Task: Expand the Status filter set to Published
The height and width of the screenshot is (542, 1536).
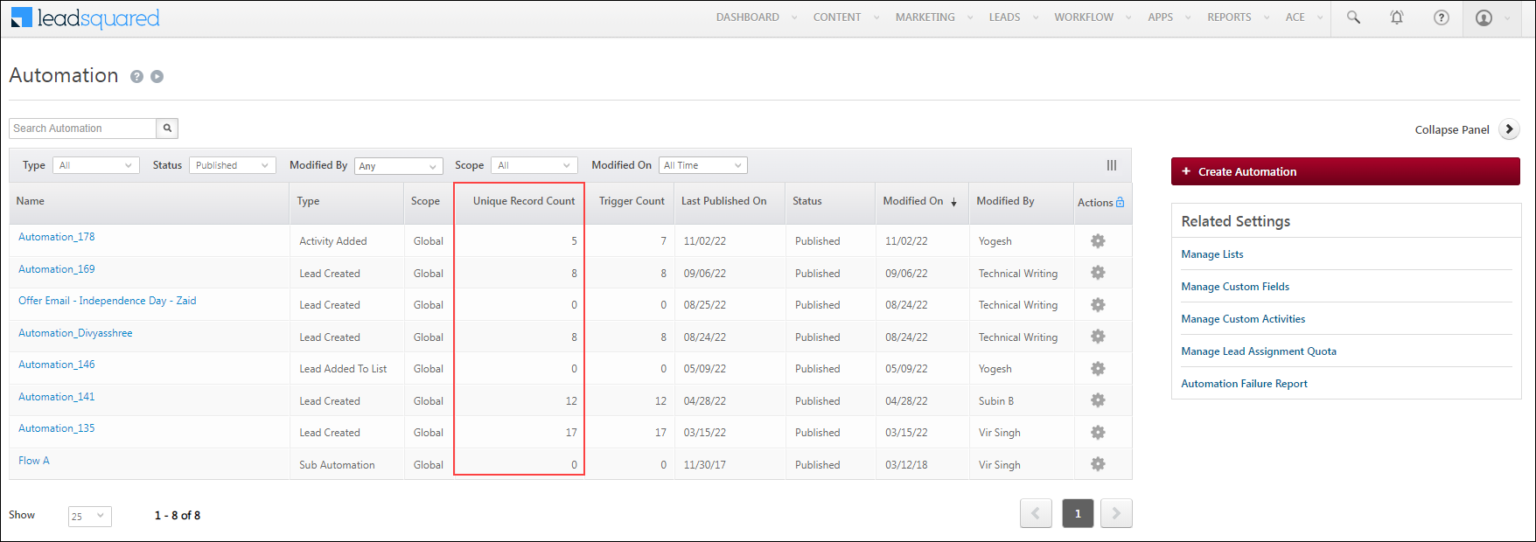Action: 233,166
